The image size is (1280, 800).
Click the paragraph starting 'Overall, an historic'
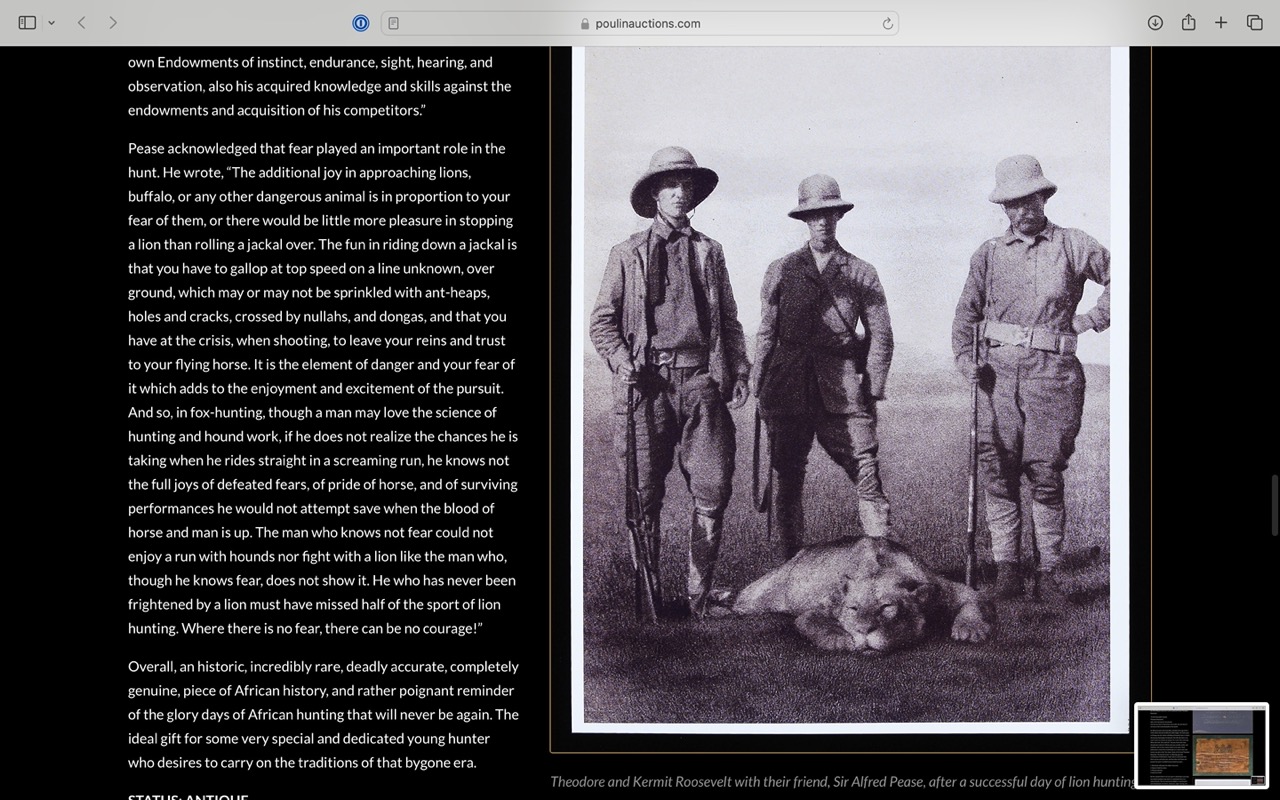click(x=323, y=714)
